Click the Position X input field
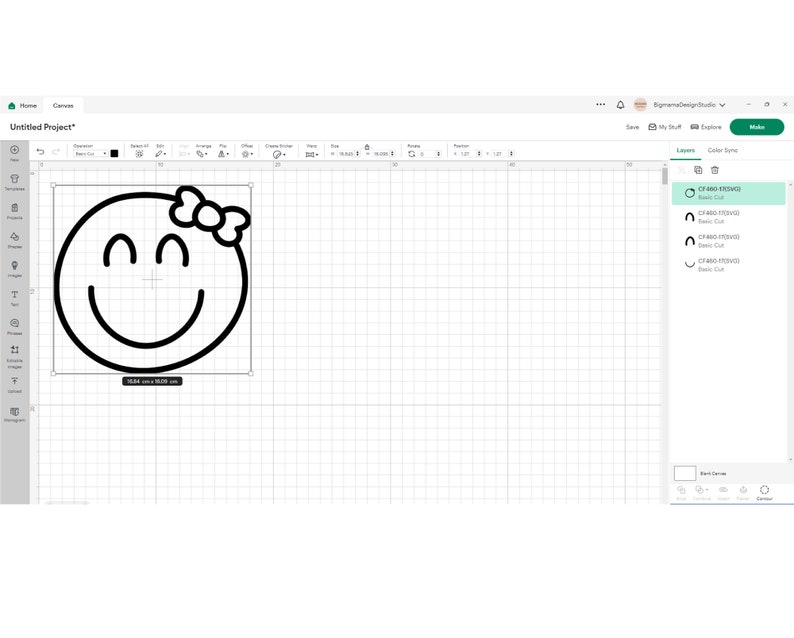The width and height of the screenshot is (794, 638). click(467, 154)
